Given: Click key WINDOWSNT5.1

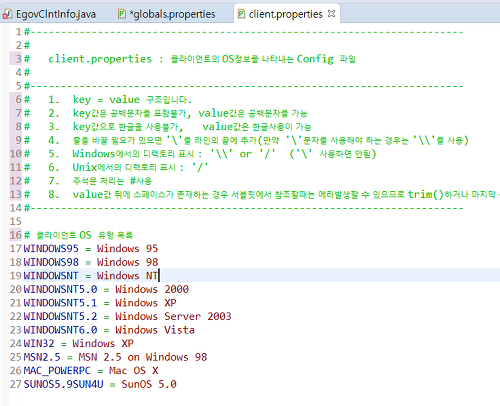Looking at the screenshot, I should click(x=60, y=303).
